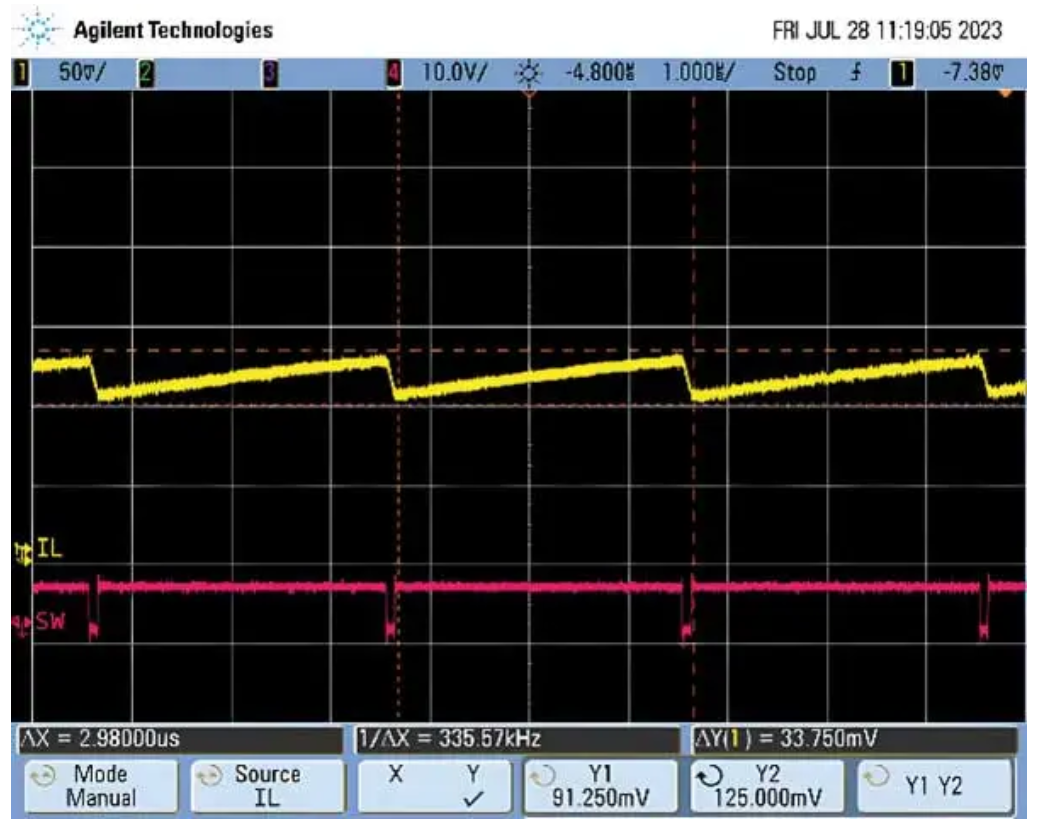Image resolution: width=1037 pixels, height=823 pixels.
Task: Click the 1.000 time per division value
Action: pos(698,72)
